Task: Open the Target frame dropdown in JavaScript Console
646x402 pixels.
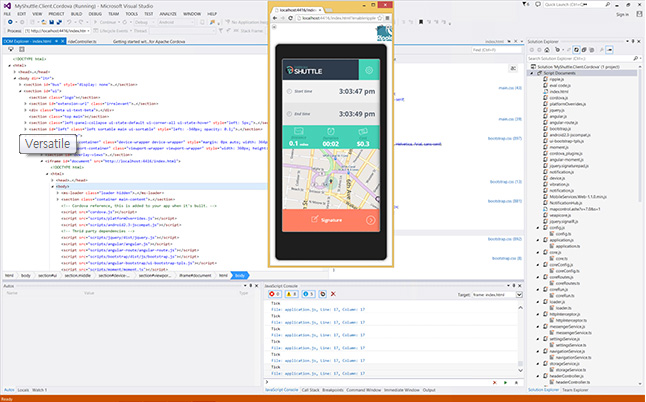Action: point(497,295)
